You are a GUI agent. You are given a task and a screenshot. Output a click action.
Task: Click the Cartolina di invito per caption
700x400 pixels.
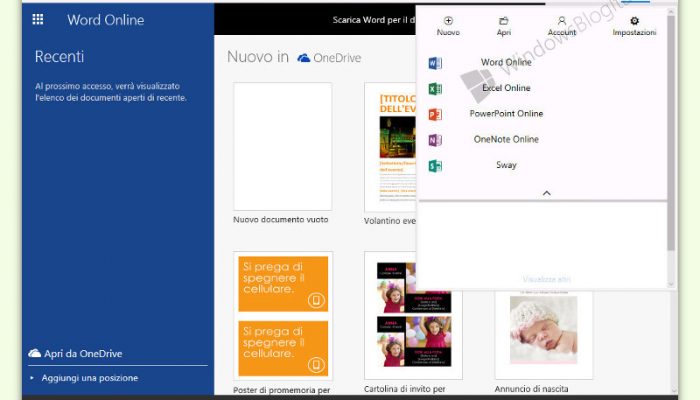tap(404, 389)
